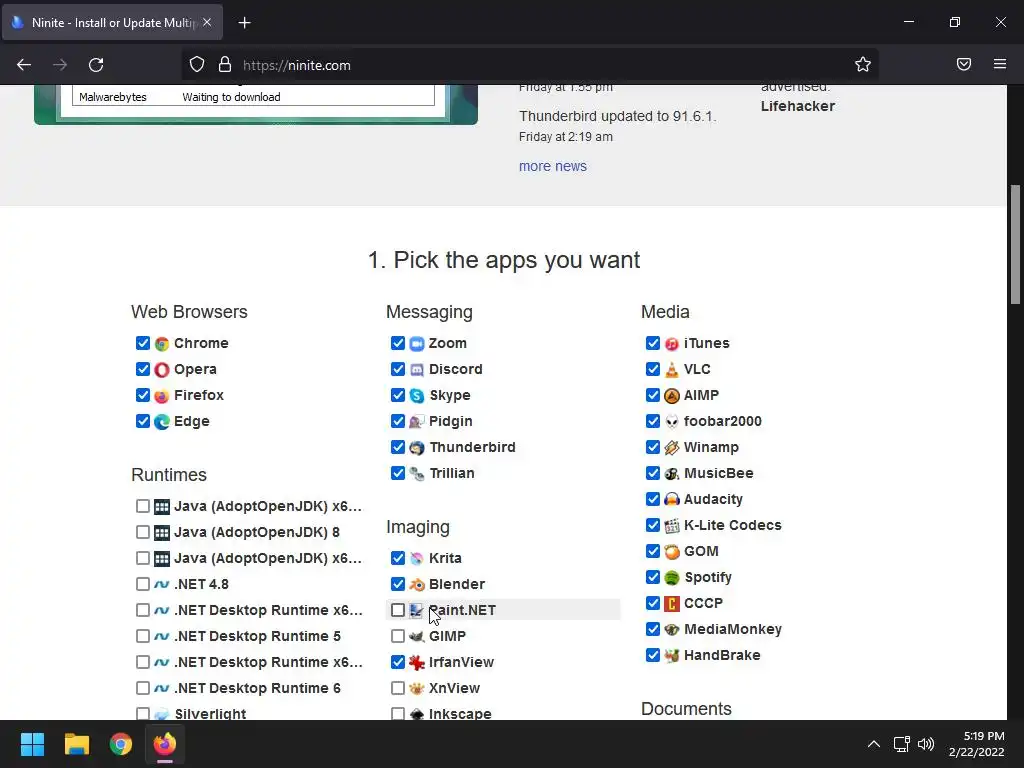Check .NET Desktop Runtime 6 checkbox
Image resolution: width=1024 pixels, height=768 pixels.
tap(143, 688)
